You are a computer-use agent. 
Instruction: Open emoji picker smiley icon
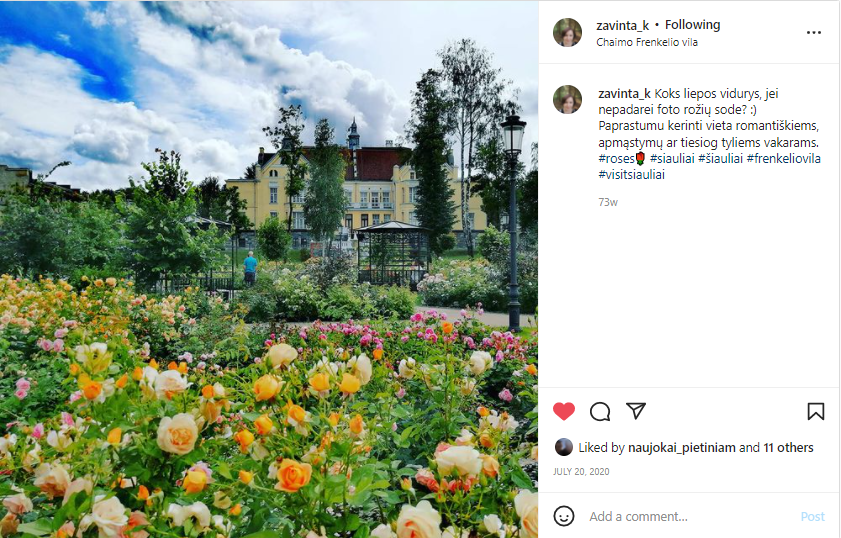[563, 516]
